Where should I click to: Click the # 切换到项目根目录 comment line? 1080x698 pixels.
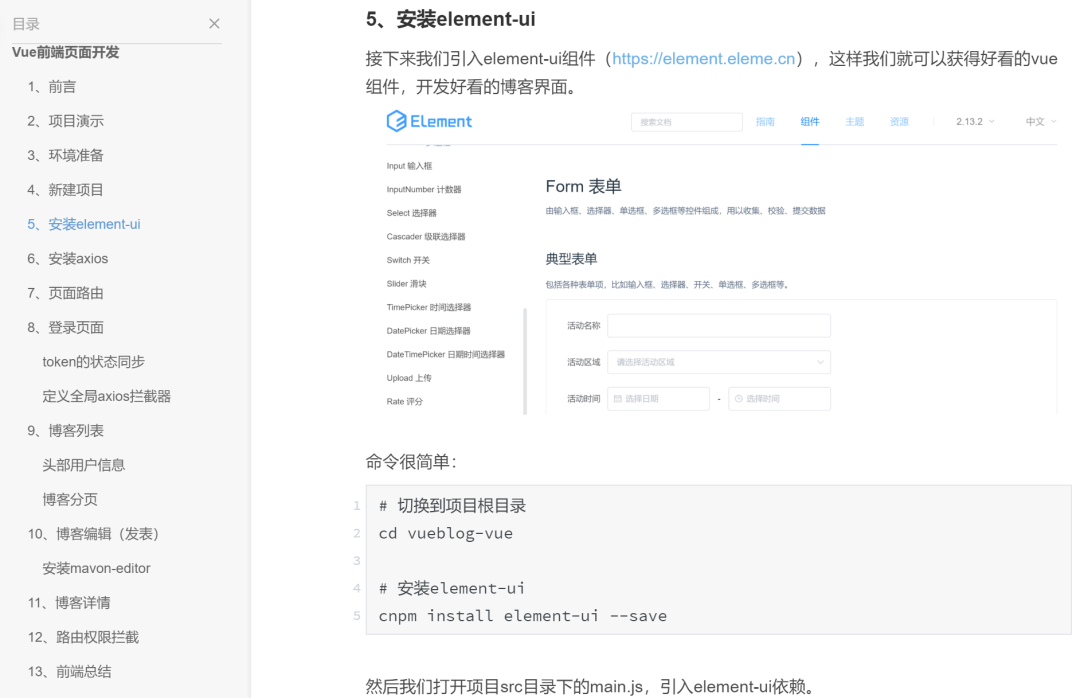[x=453, y=506]
